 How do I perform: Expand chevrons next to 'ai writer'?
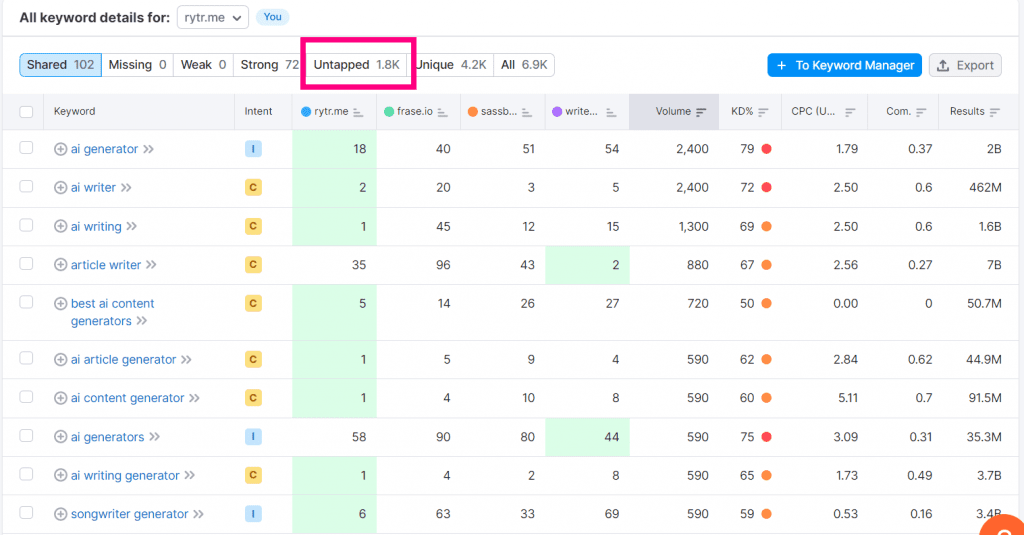(126, 187)
